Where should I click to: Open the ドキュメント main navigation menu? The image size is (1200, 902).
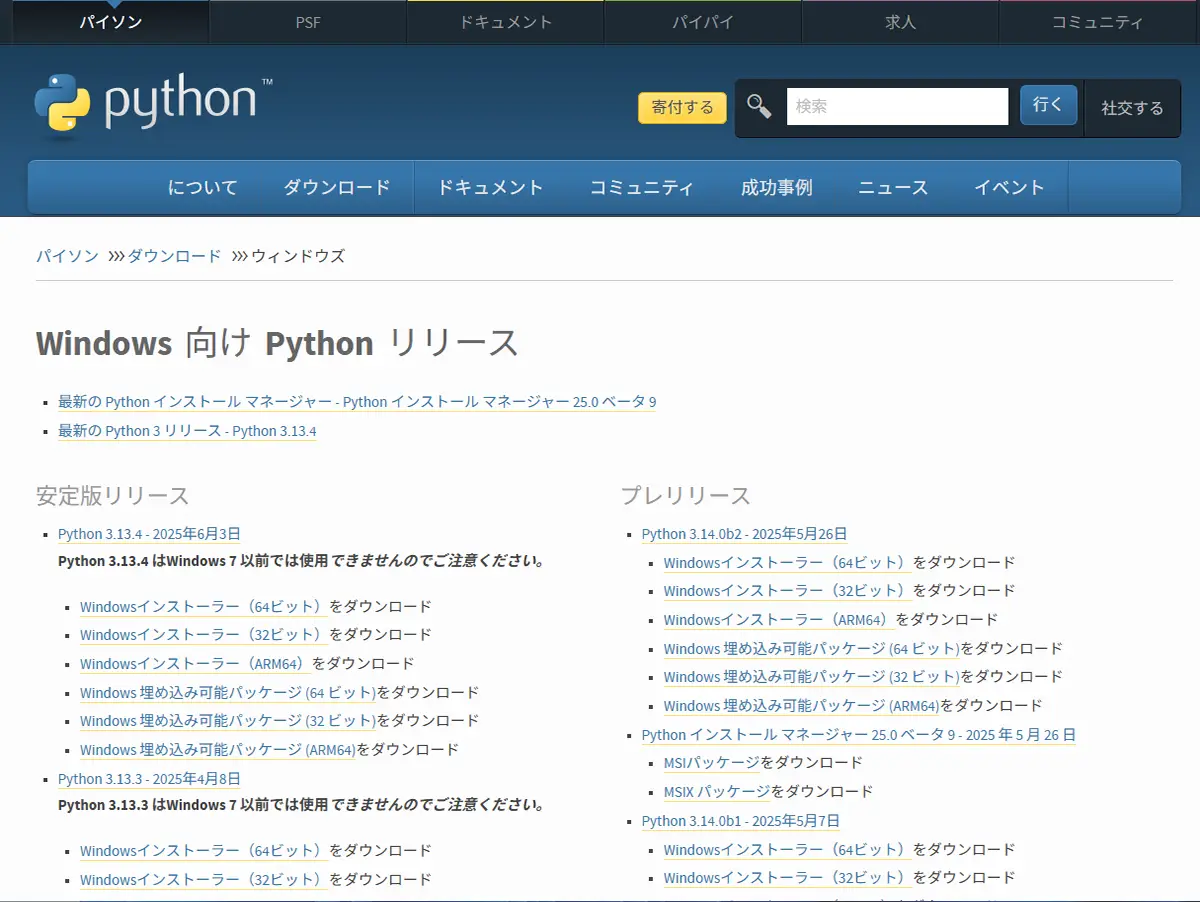coord(490,187)
